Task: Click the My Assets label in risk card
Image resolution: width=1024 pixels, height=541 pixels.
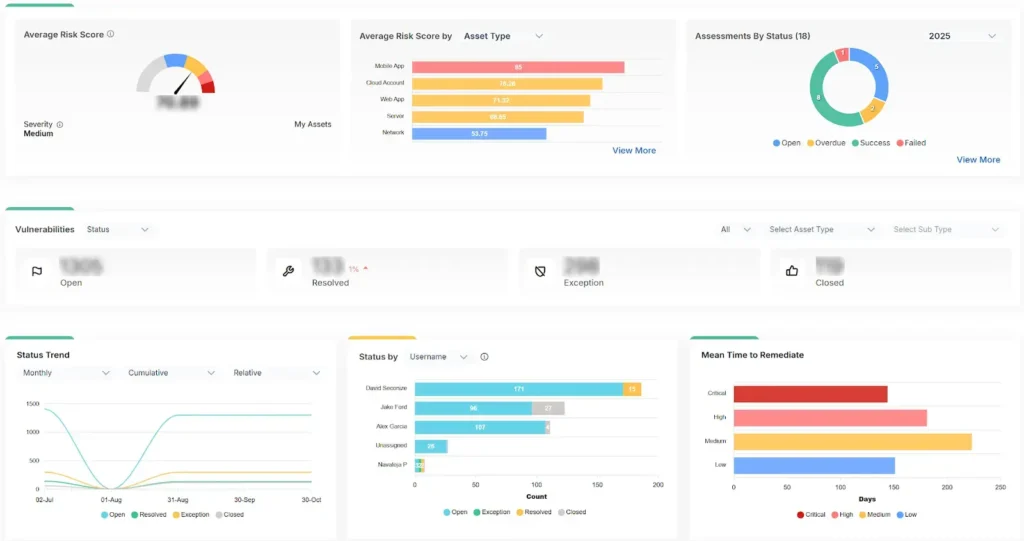Action: 313,124
